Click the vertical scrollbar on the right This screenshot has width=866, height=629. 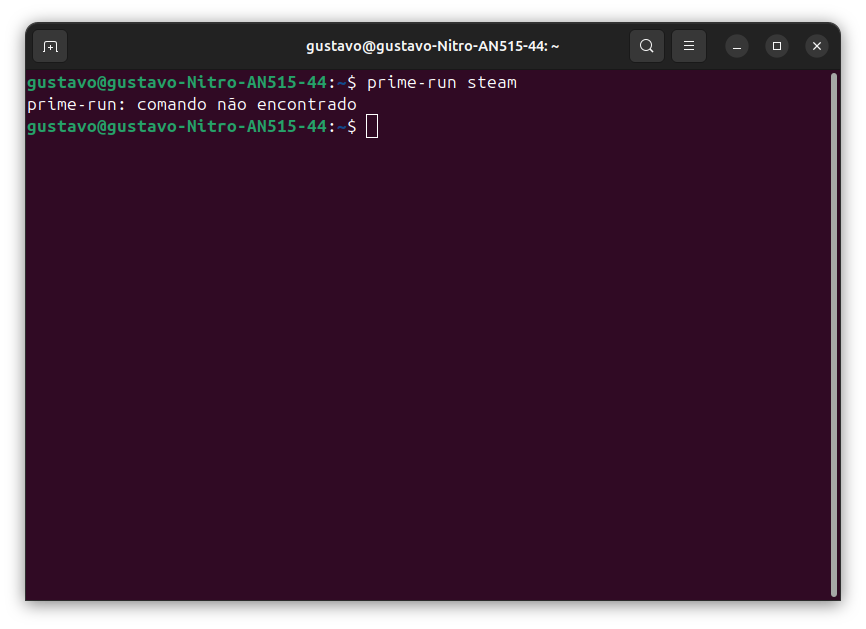(x=833, y=330)
